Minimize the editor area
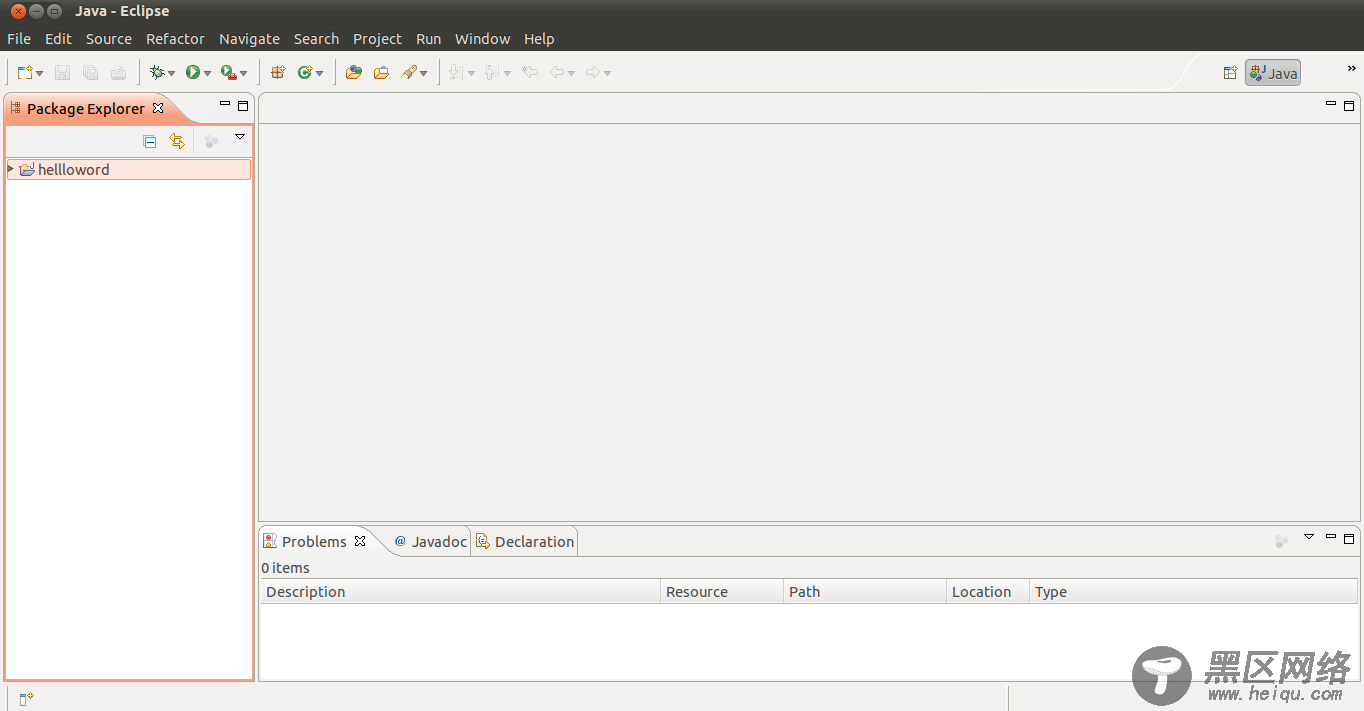This screenshot has height=711, width=1364. pyautogui.click(x=1331, y=104)
